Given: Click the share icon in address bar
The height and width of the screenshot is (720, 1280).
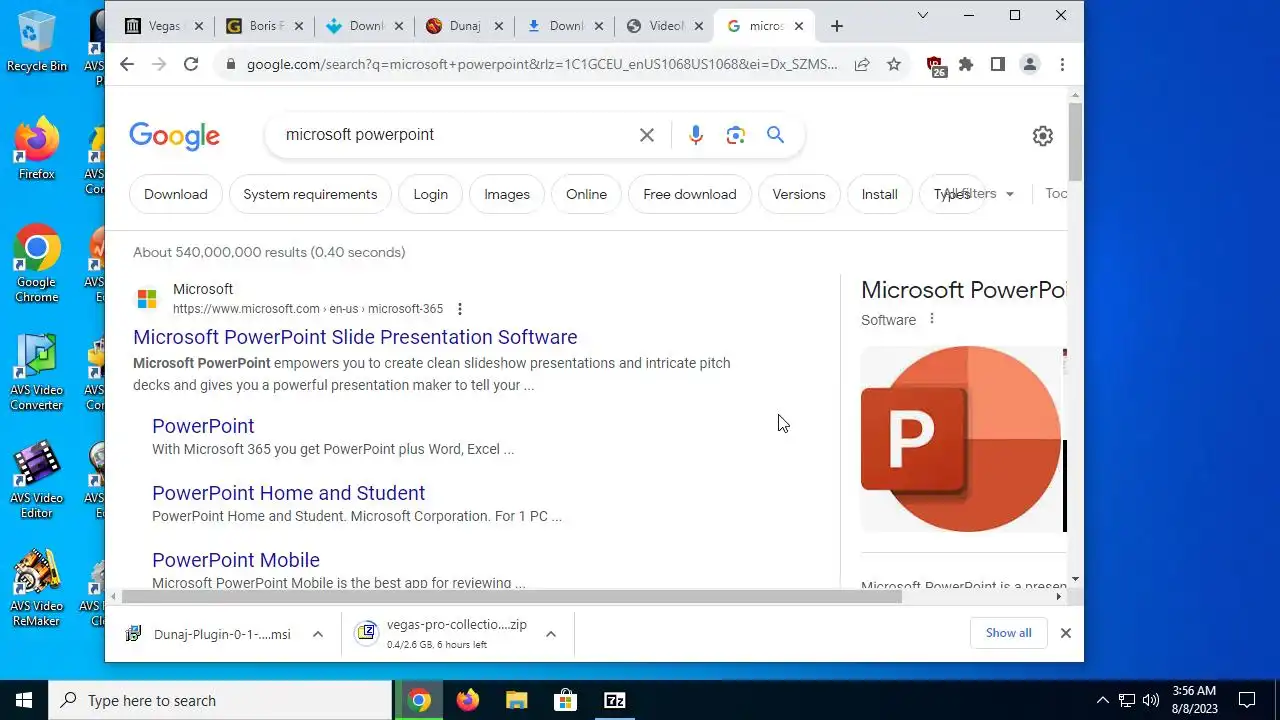Looking at the screenshot, I should pyautogui.click(x=861, y=64).
